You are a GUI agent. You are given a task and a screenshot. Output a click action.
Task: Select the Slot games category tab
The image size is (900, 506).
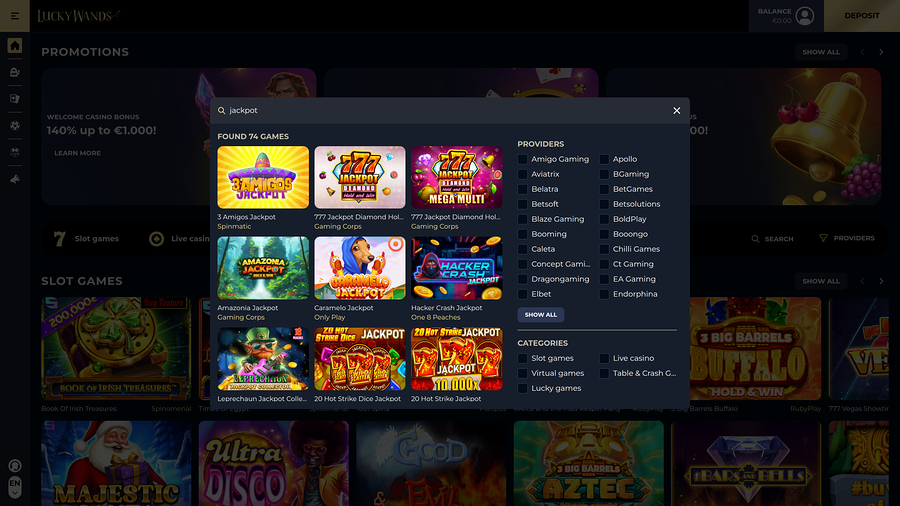point(86,239)
